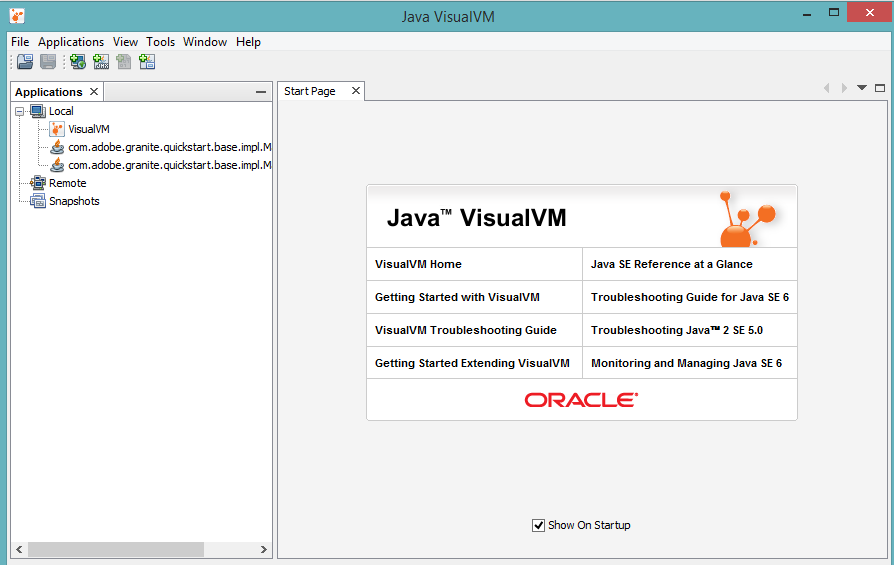Open the Help menu
The width and height of the screenshot is (894, 565).
(x=248, y=42)
